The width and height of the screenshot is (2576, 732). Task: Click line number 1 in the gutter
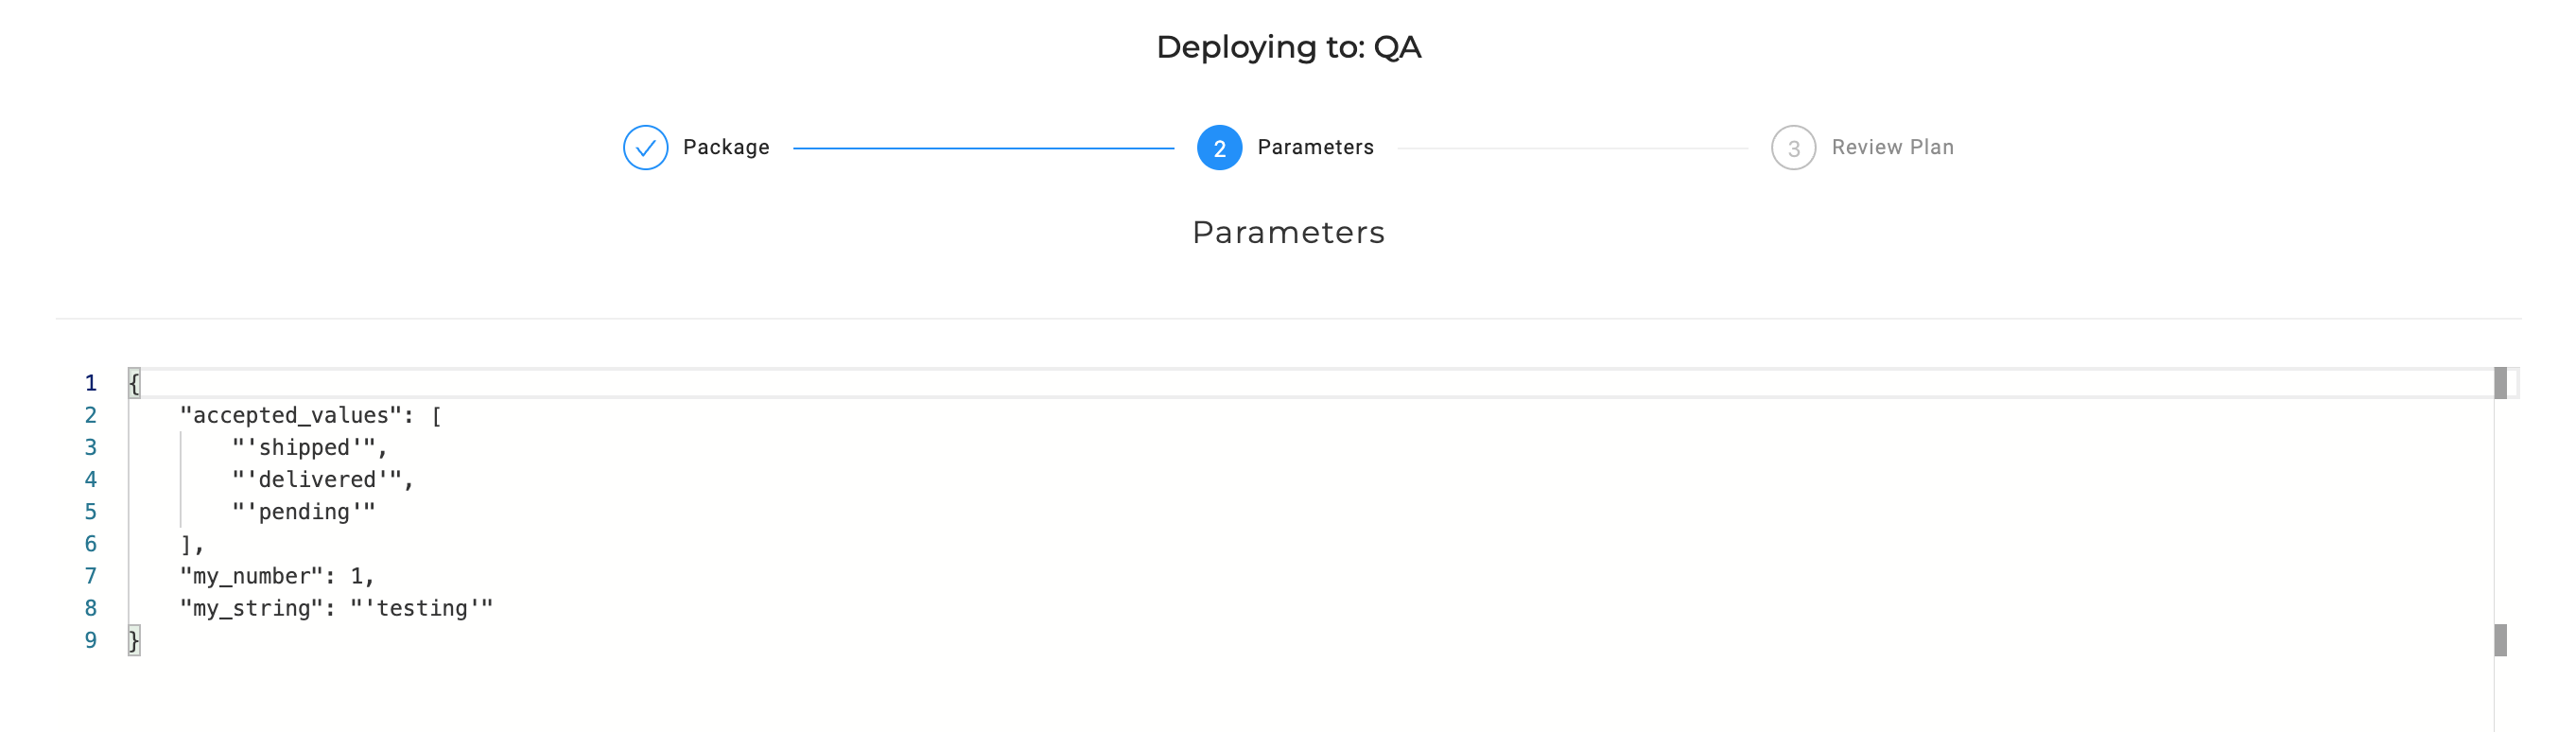pos(91,383)
